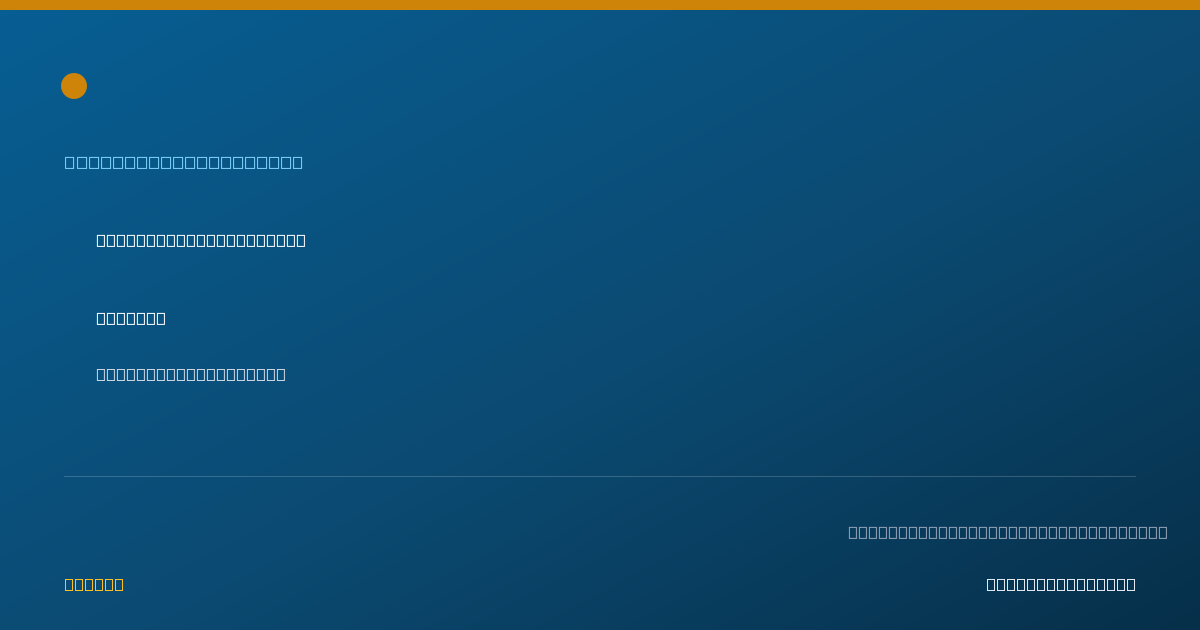Click the long gray text line above footer

point(1008,532)
